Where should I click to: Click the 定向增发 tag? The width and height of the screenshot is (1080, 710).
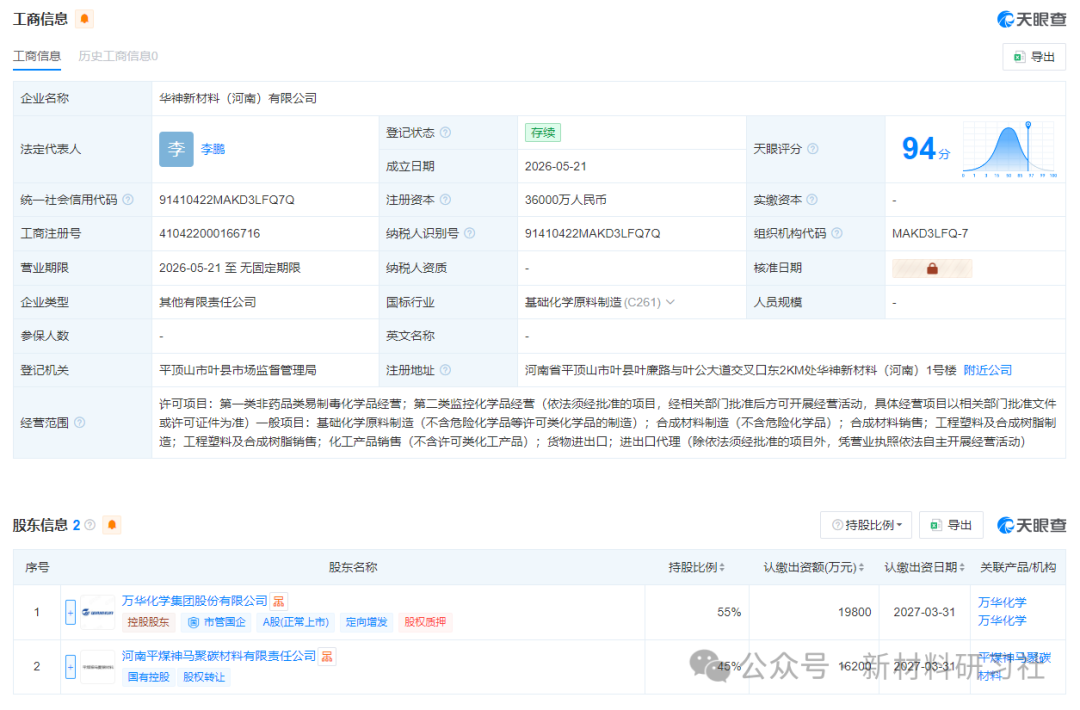[x=366, y=622]
